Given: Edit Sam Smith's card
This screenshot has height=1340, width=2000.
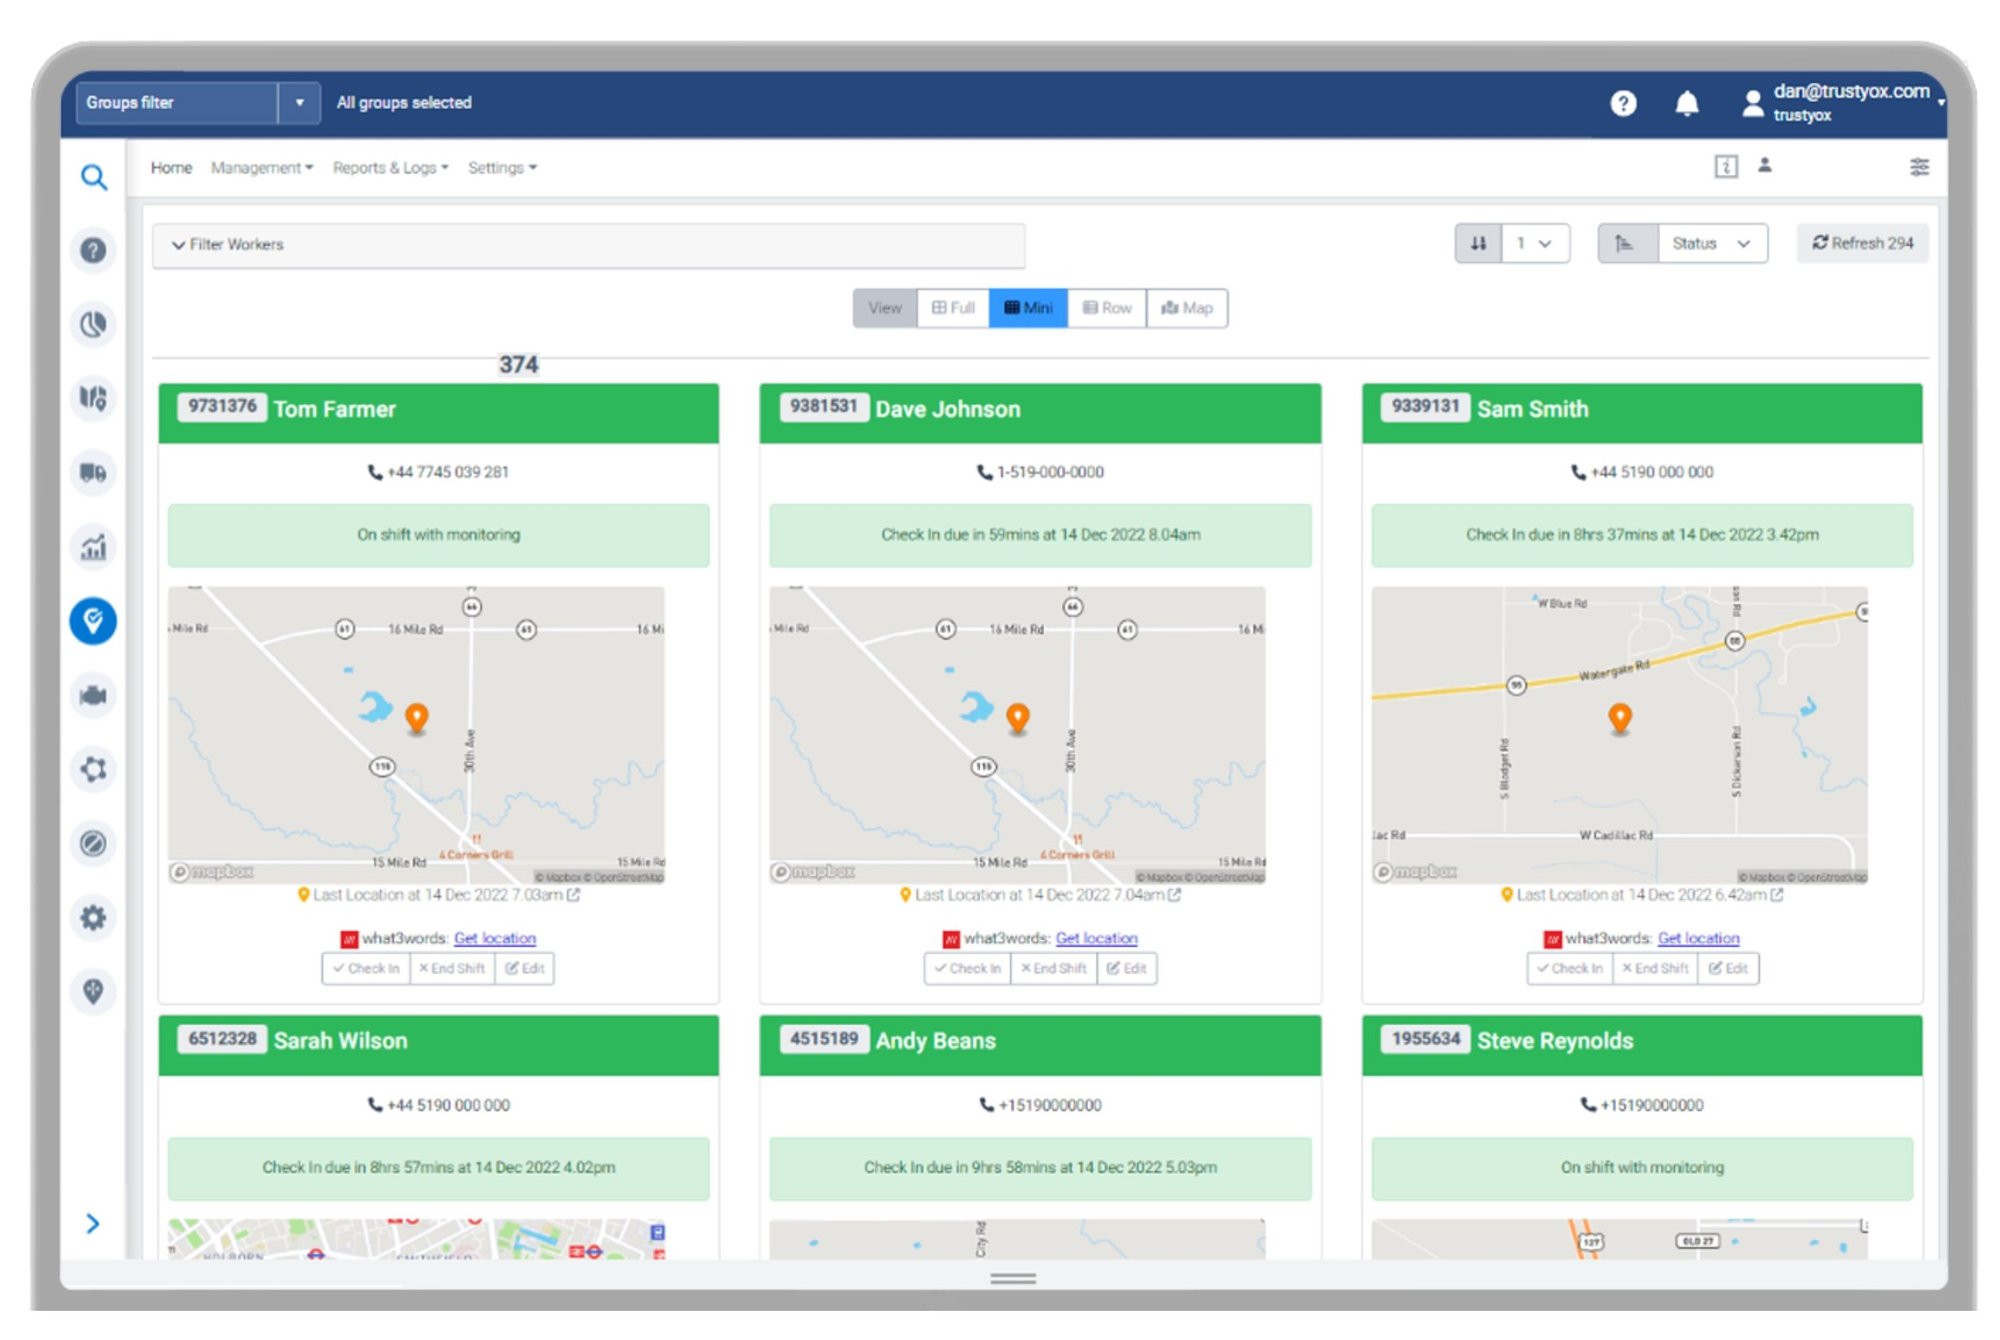Looking at the screenshot, I should tap(1728, 968).
